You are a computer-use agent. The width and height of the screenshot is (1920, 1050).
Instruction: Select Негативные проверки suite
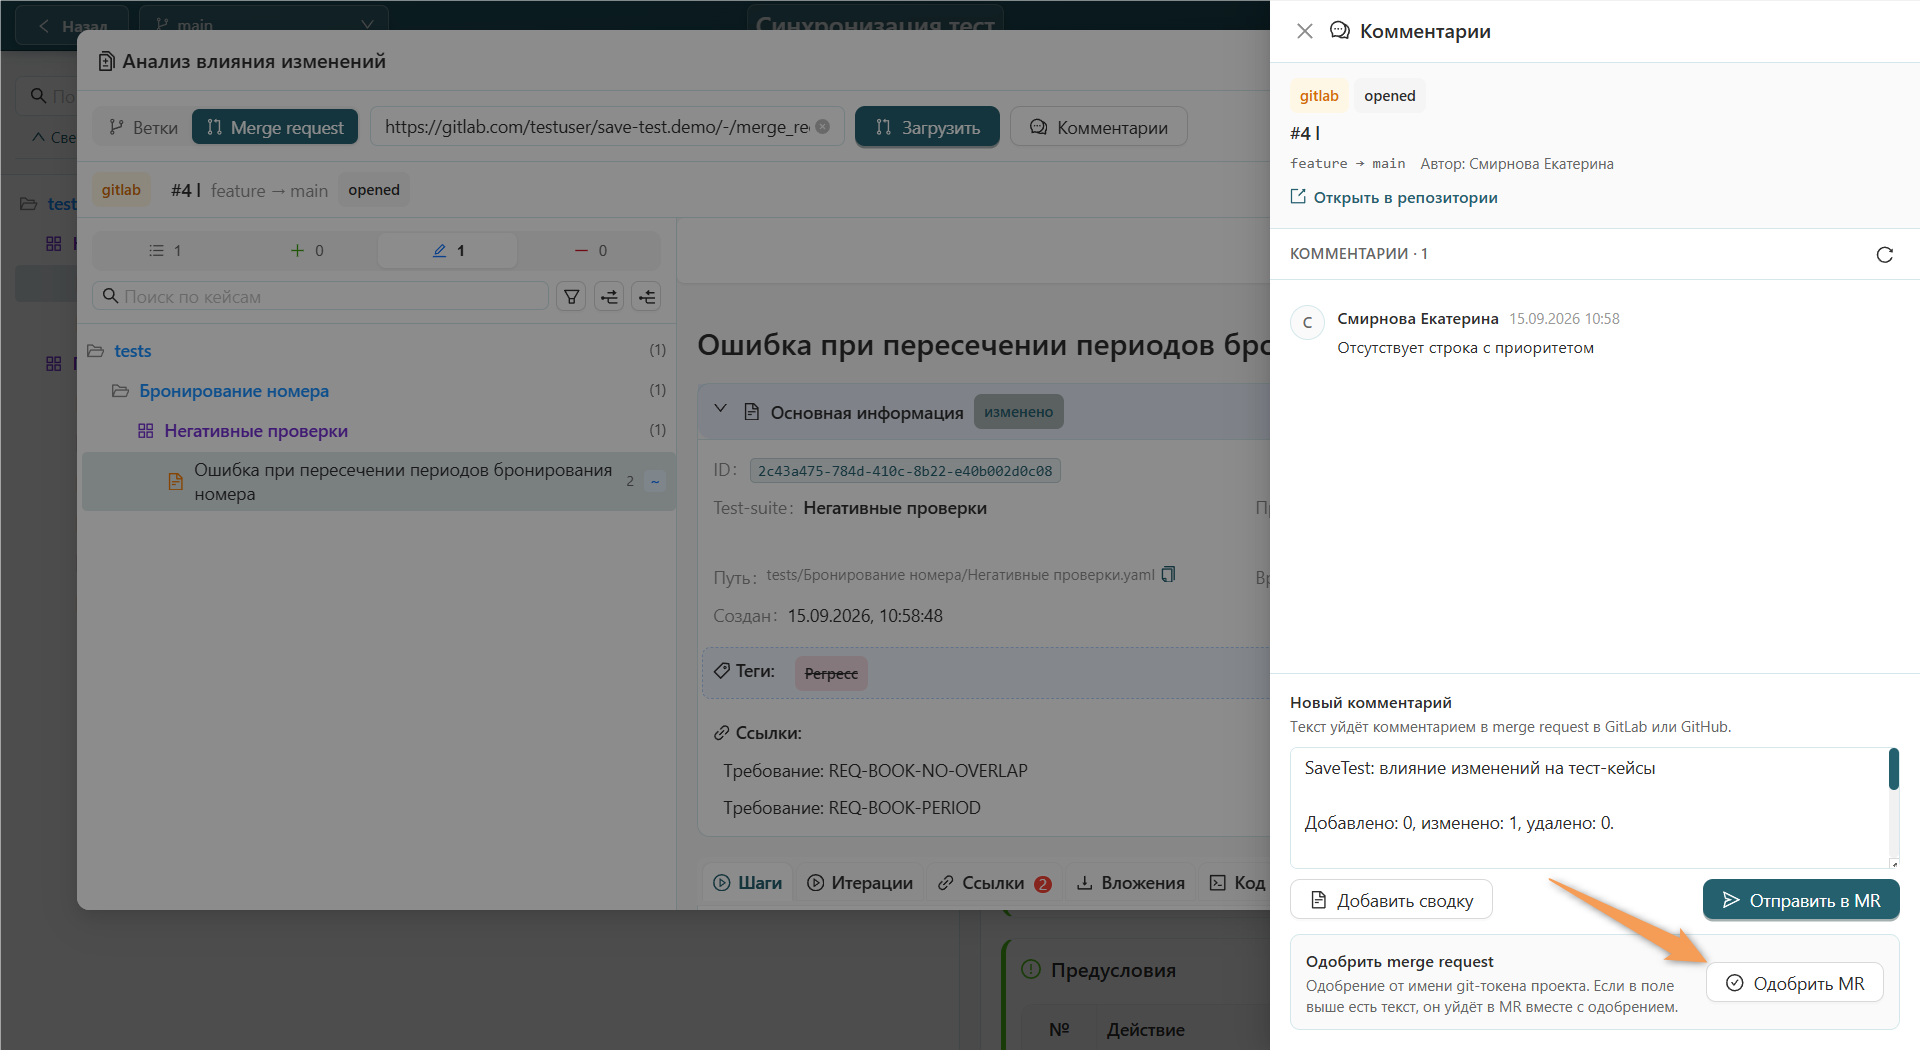(x=256, y=431)
